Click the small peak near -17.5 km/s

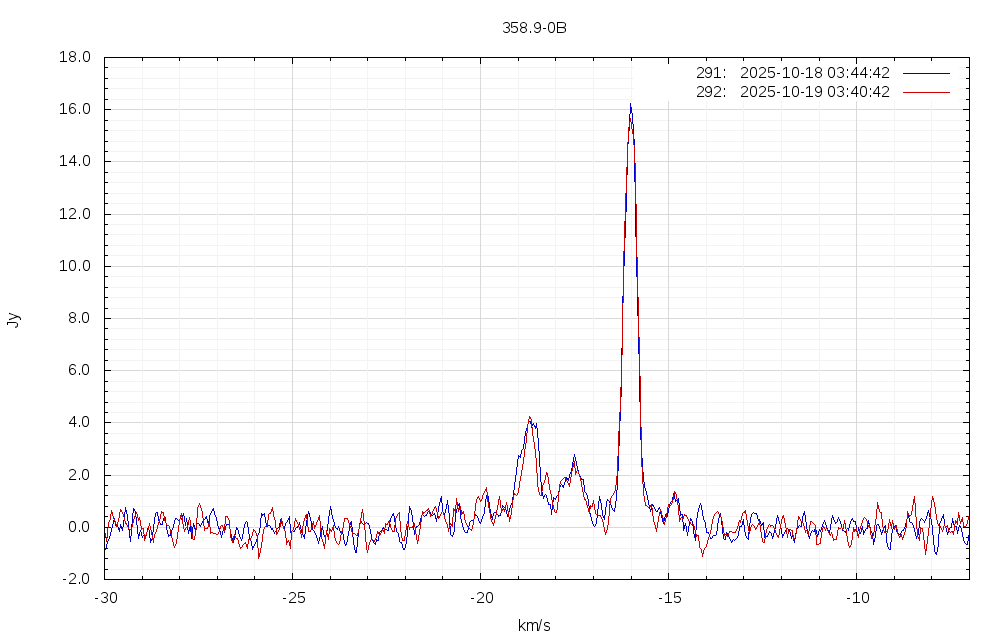574,458
